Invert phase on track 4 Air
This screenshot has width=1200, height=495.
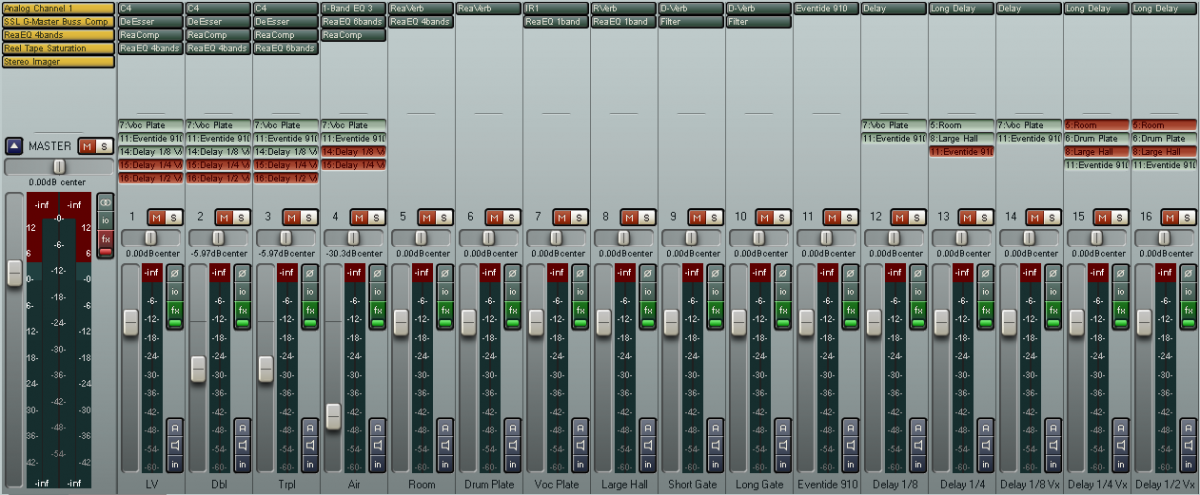376,274
